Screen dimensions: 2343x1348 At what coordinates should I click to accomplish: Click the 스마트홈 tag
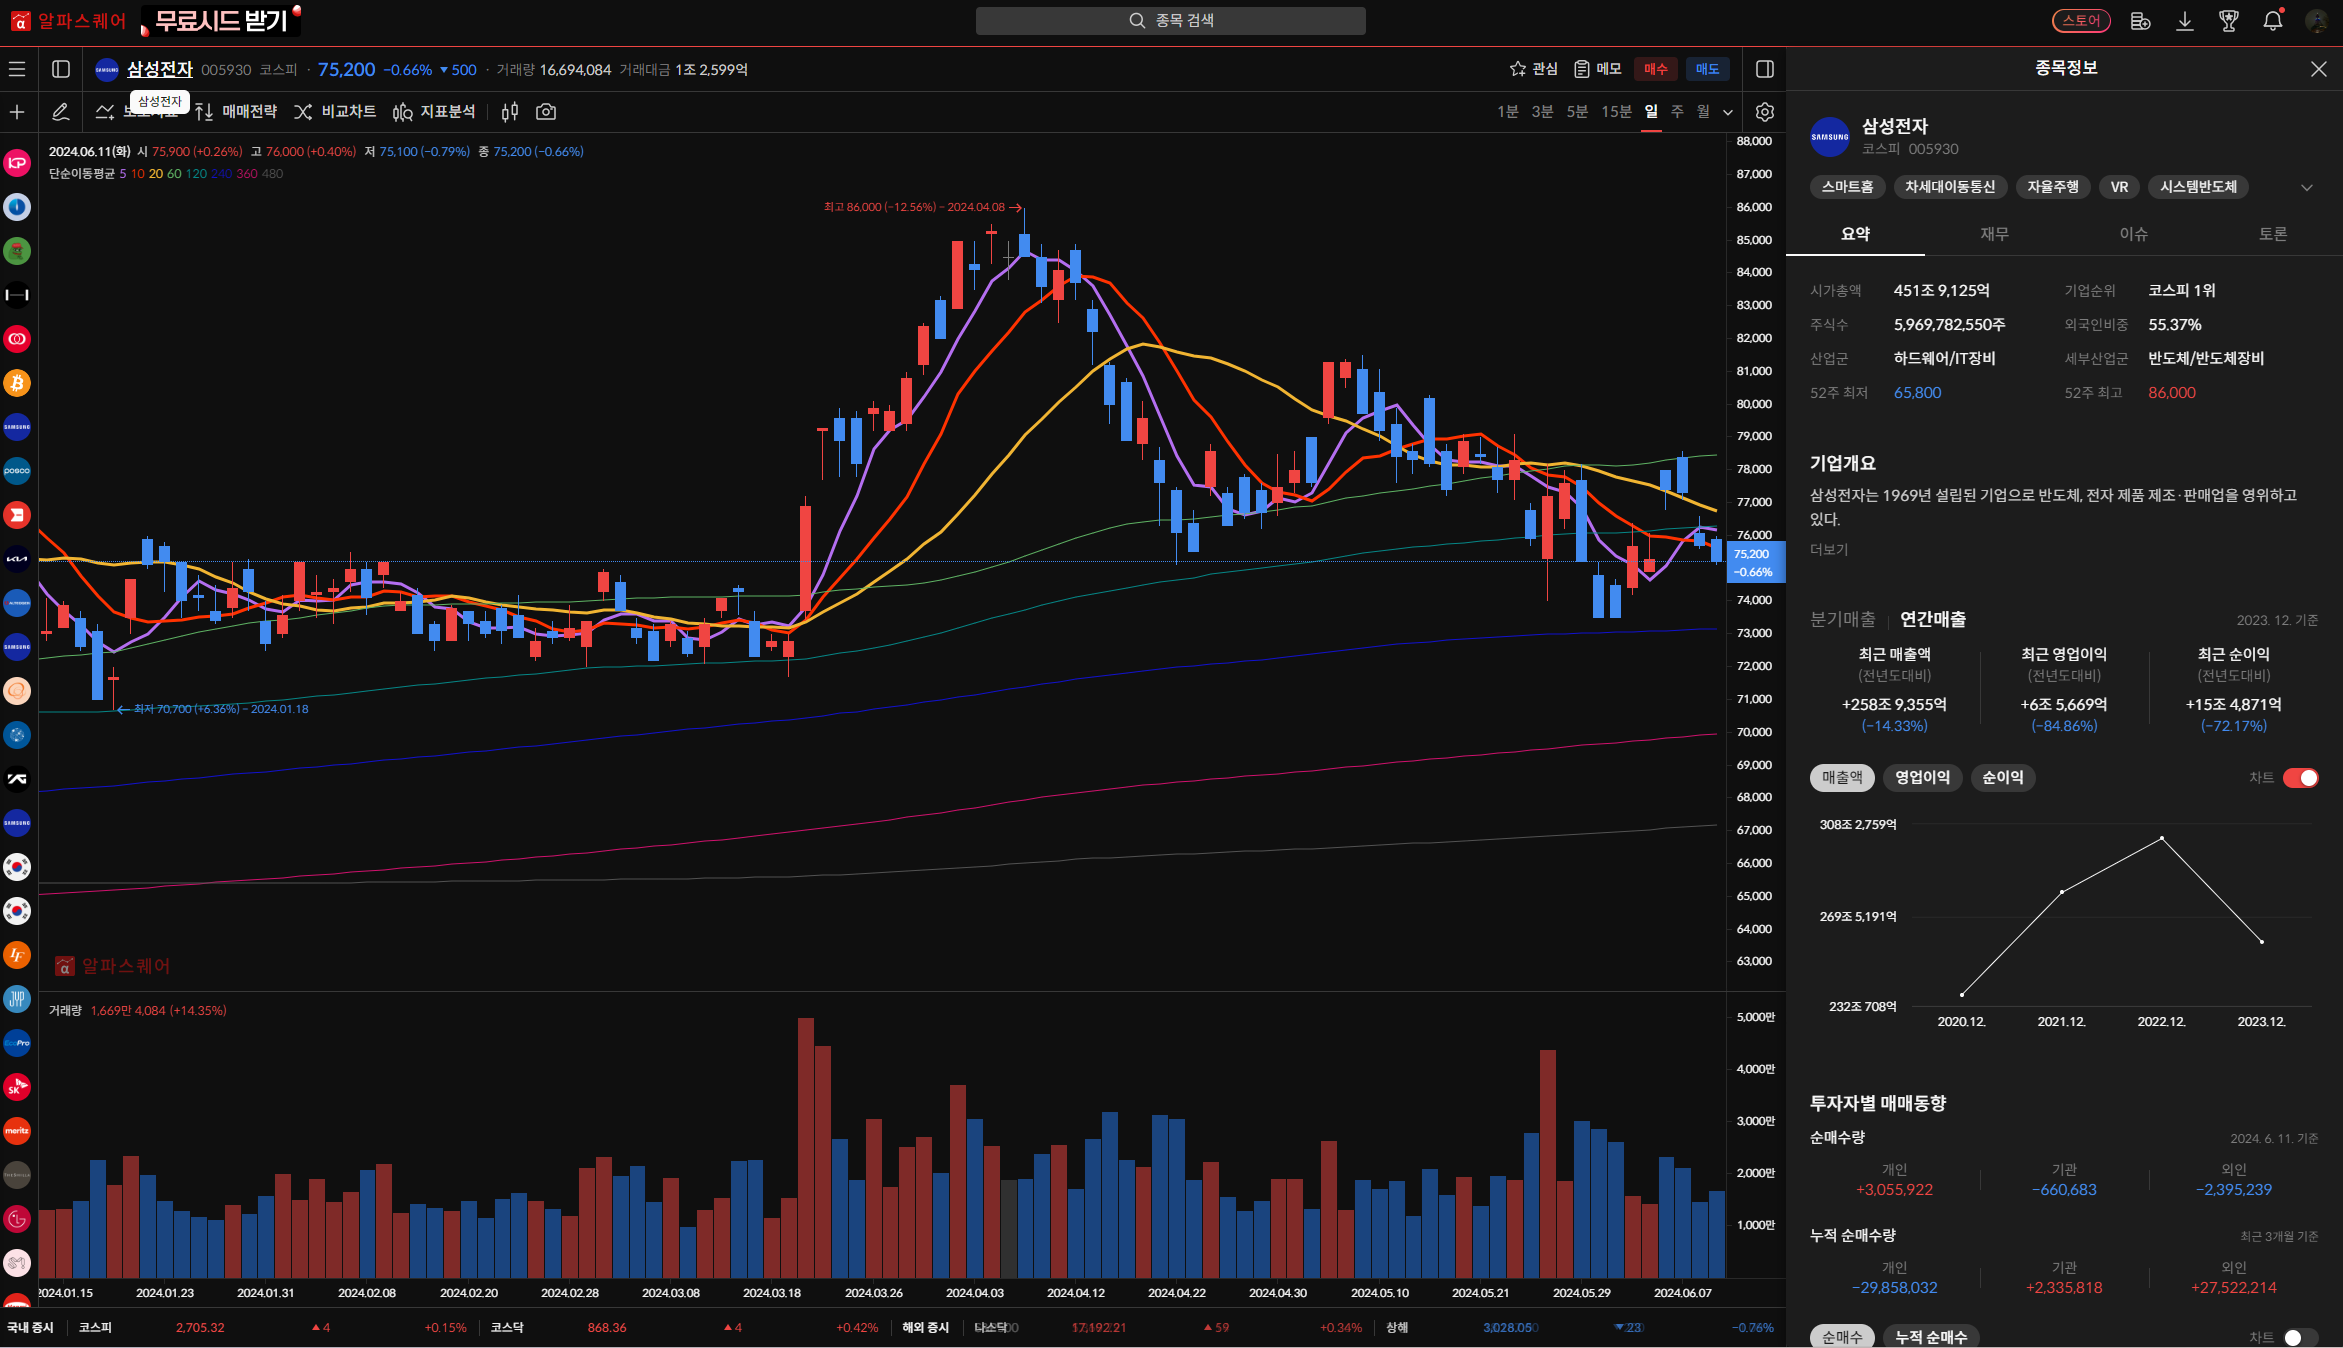click(1847, 188)
